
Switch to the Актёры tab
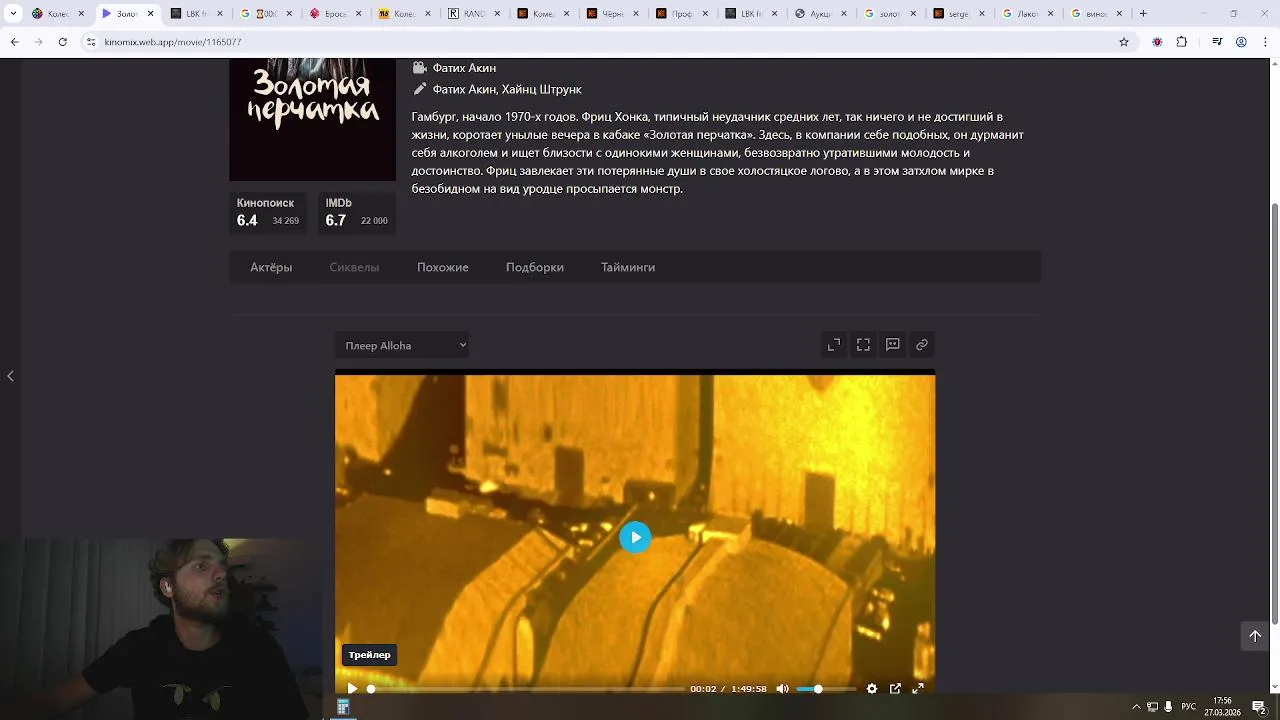point(271,267)
